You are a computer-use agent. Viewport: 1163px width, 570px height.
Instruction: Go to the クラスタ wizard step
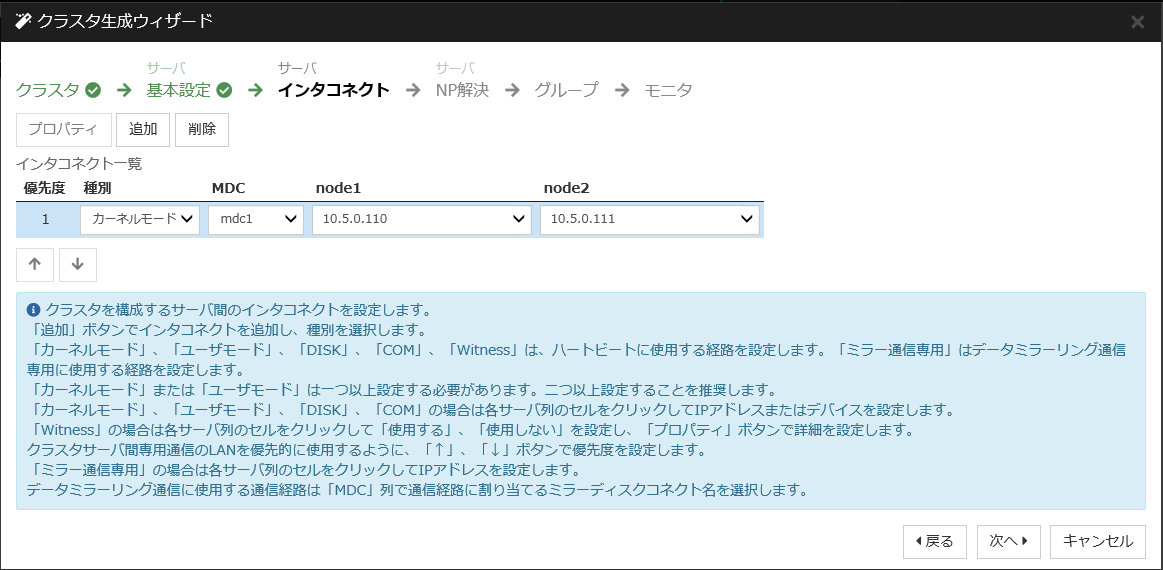(47, 90)
